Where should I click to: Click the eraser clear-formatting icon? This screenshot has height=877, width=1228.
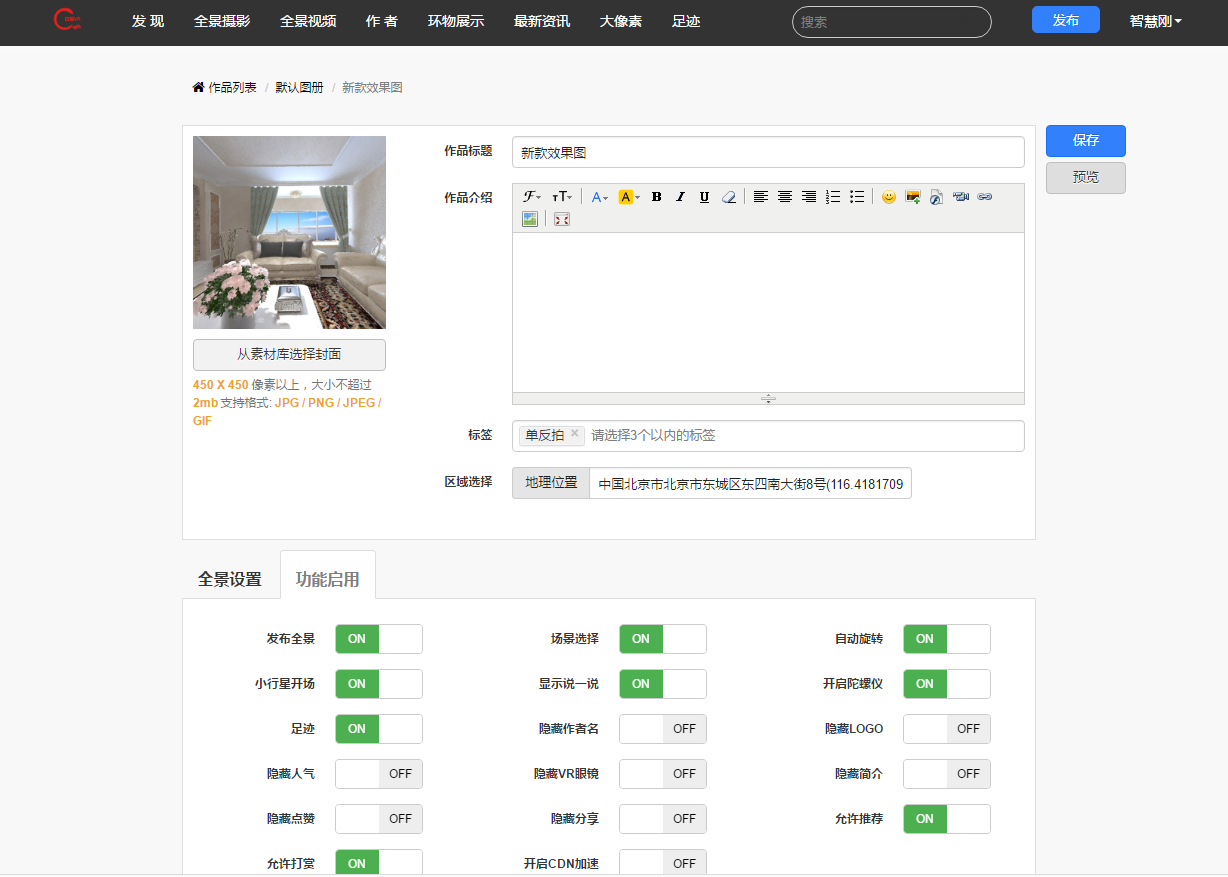(729, 197)
